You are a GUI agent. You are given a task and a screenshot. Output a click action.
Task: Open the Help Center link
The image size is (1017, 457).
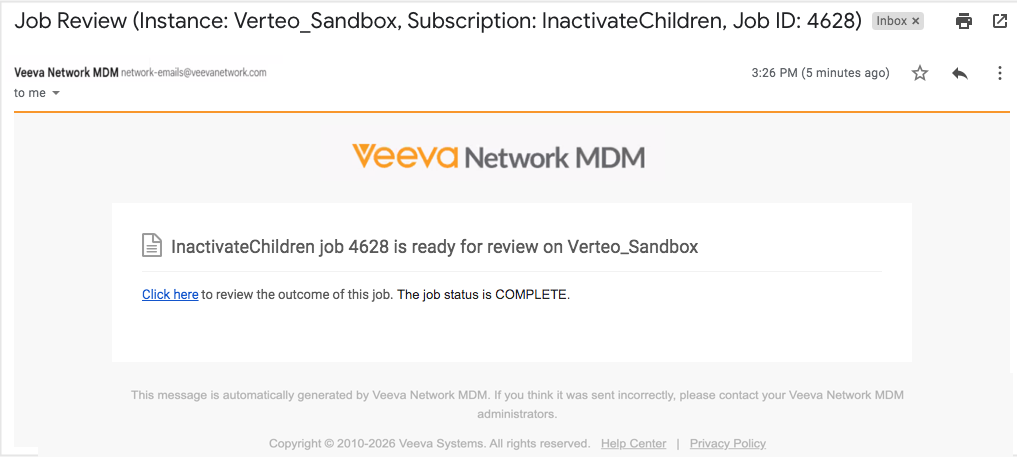[x=634, y=443]
